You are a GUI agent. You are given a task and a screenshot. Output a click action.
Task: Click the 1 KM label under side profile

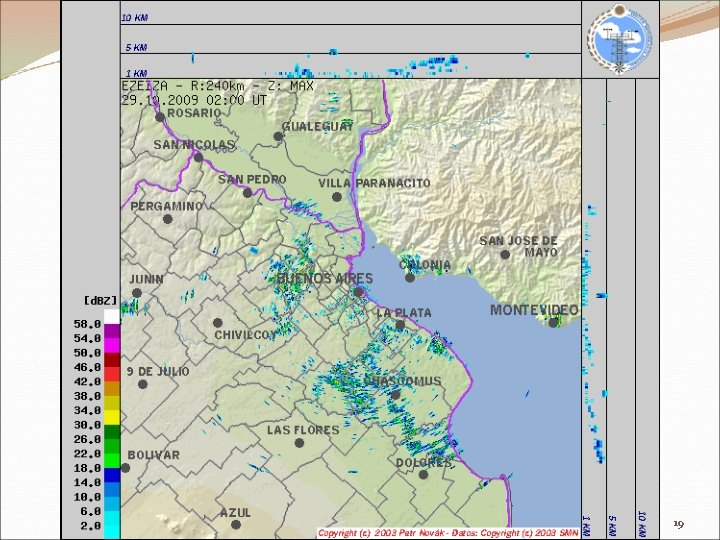(x=586, y=526)
